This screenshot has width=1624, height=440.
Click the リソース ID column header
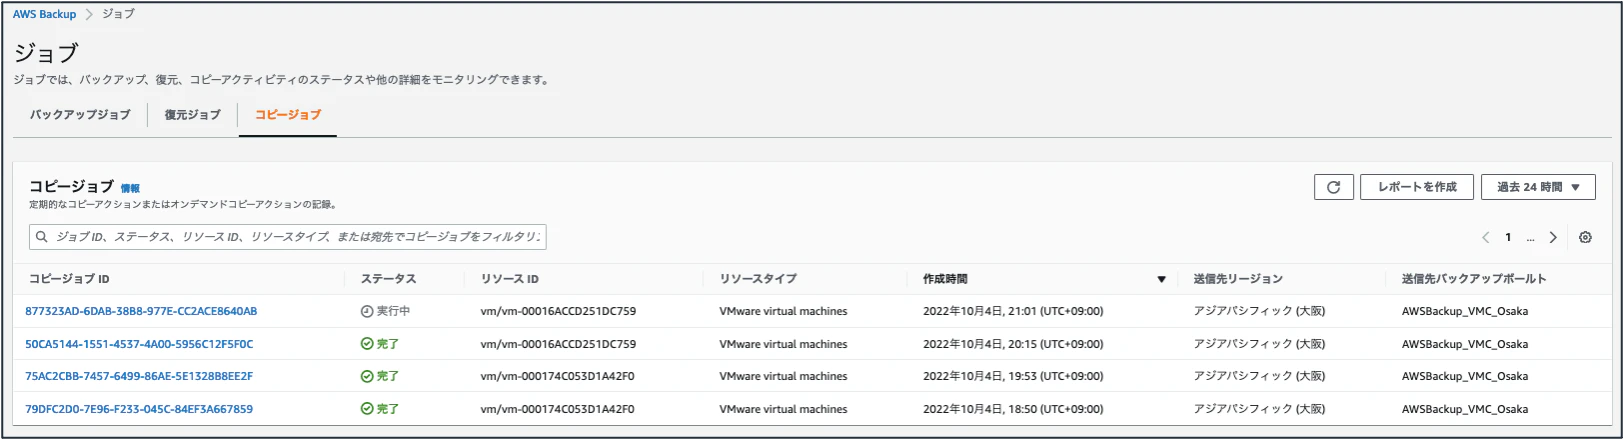[x=509, y=279]
